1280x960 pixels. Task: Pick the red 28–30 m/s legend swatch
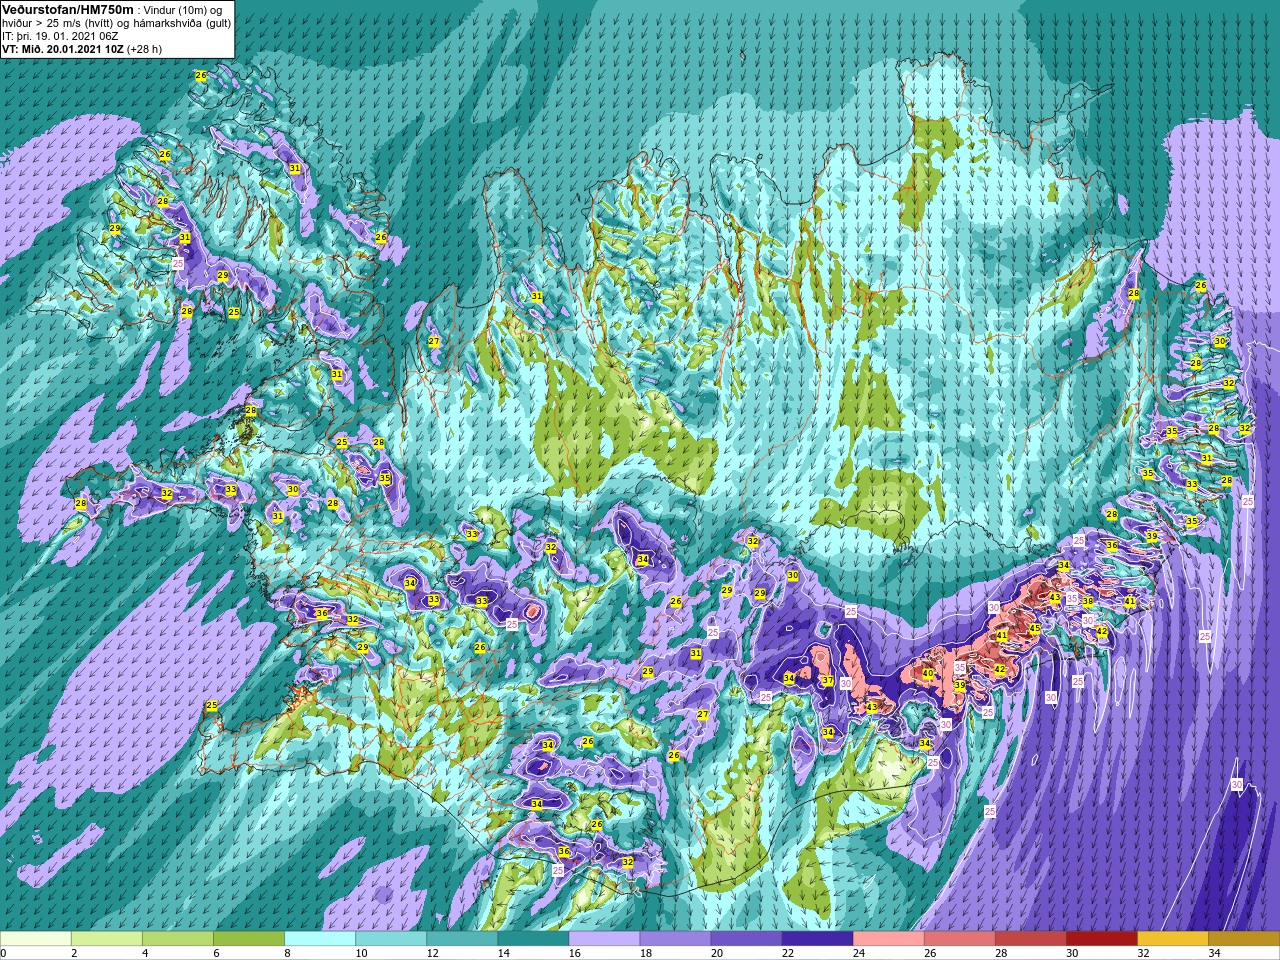1030,939
